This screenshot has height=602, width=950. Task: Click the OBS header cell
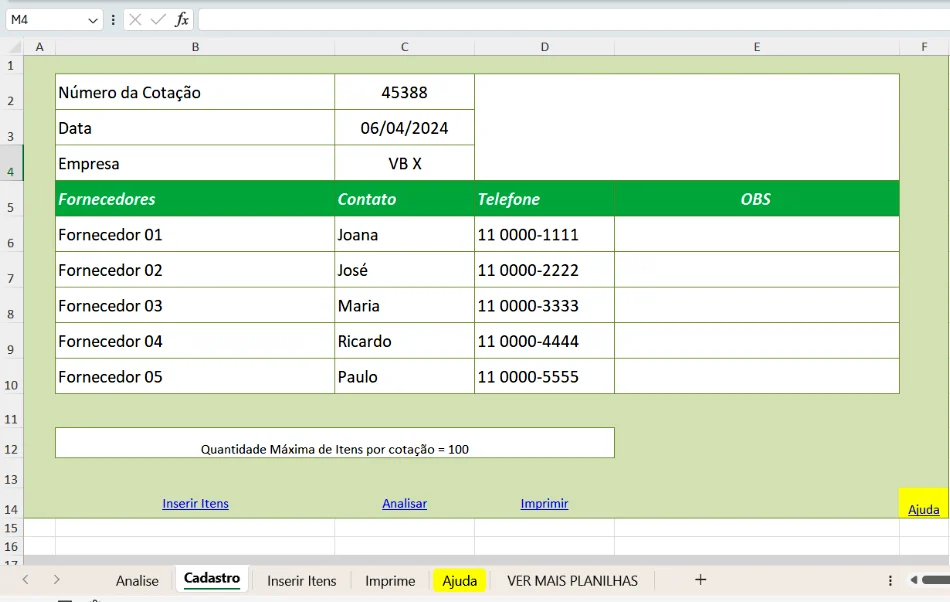click(757, 199)
